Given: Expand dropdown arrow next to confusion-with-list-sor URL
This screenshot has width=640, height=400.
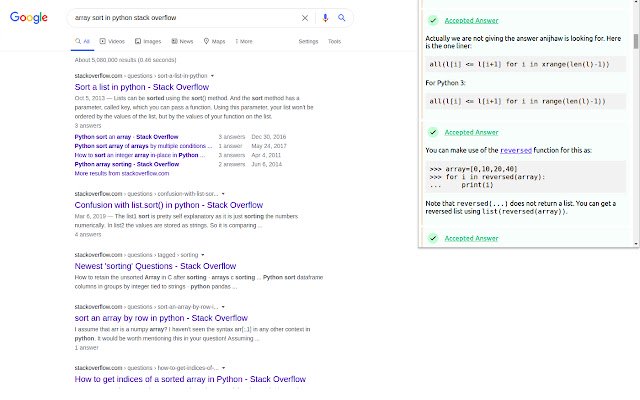Looking at the screenshot, I should tap(223, 194).
